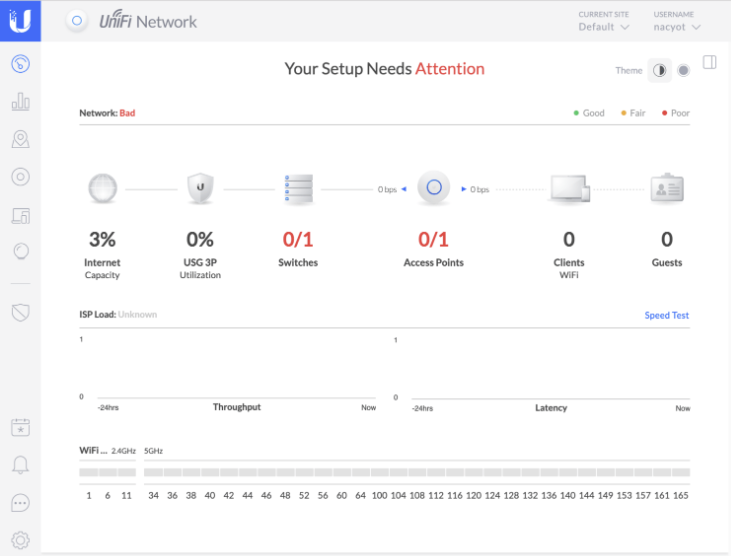Open the Events calendar icon in sidebar
The width and height of the screenshot is (731, 556).
tap(21, 427)
